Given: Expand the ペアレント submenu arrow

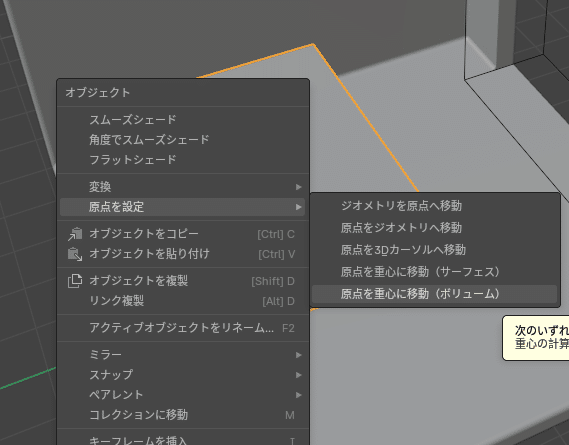Looking at the screenshot, I should (299, 395).
